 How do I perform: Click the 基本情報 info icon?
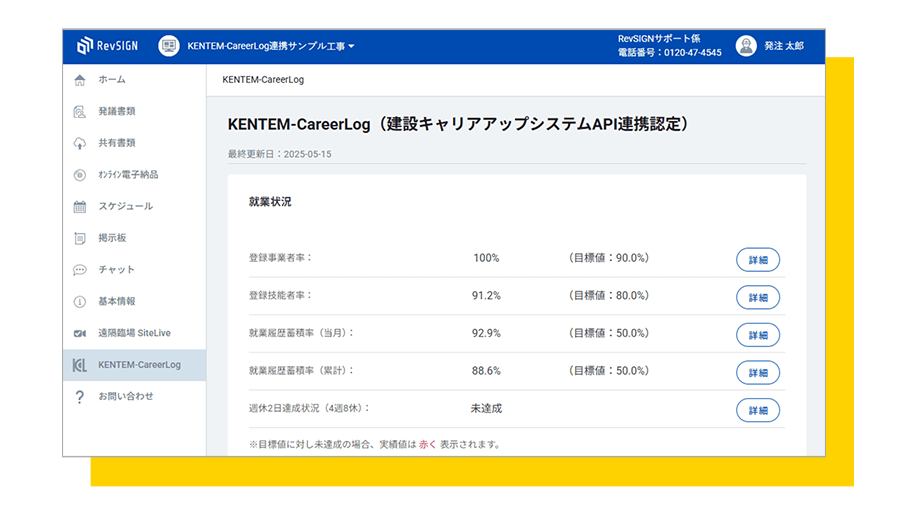pyautogui.click(x=80, y=302)
